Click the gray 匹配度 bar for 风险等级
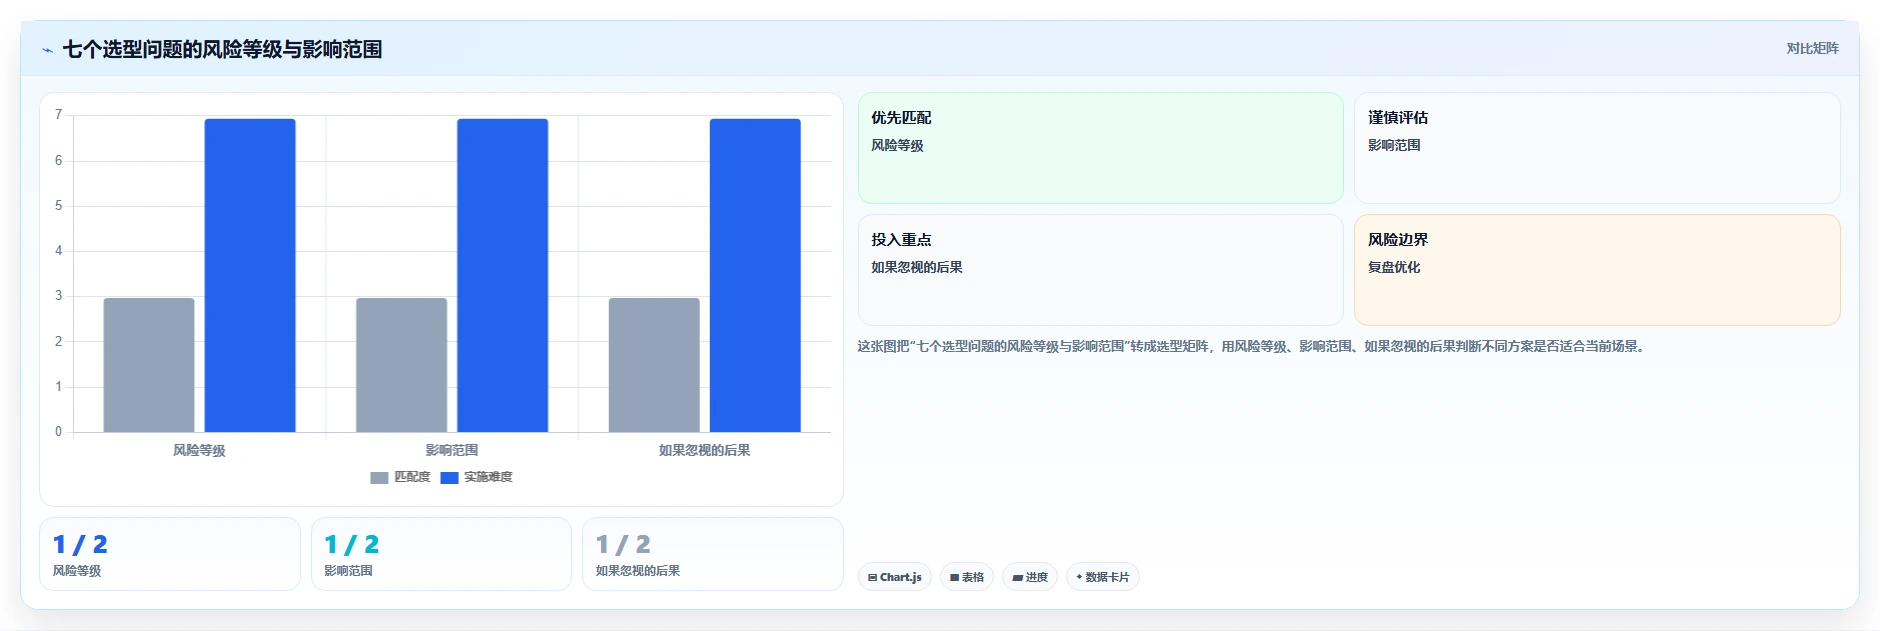Screen dimensions: 1880x631 [x=149, y=365]
